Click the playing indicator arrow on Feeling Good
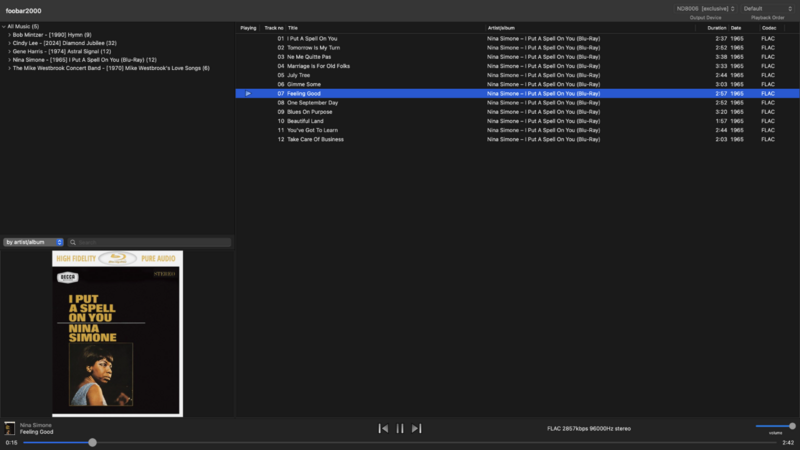 pos(248,93)
